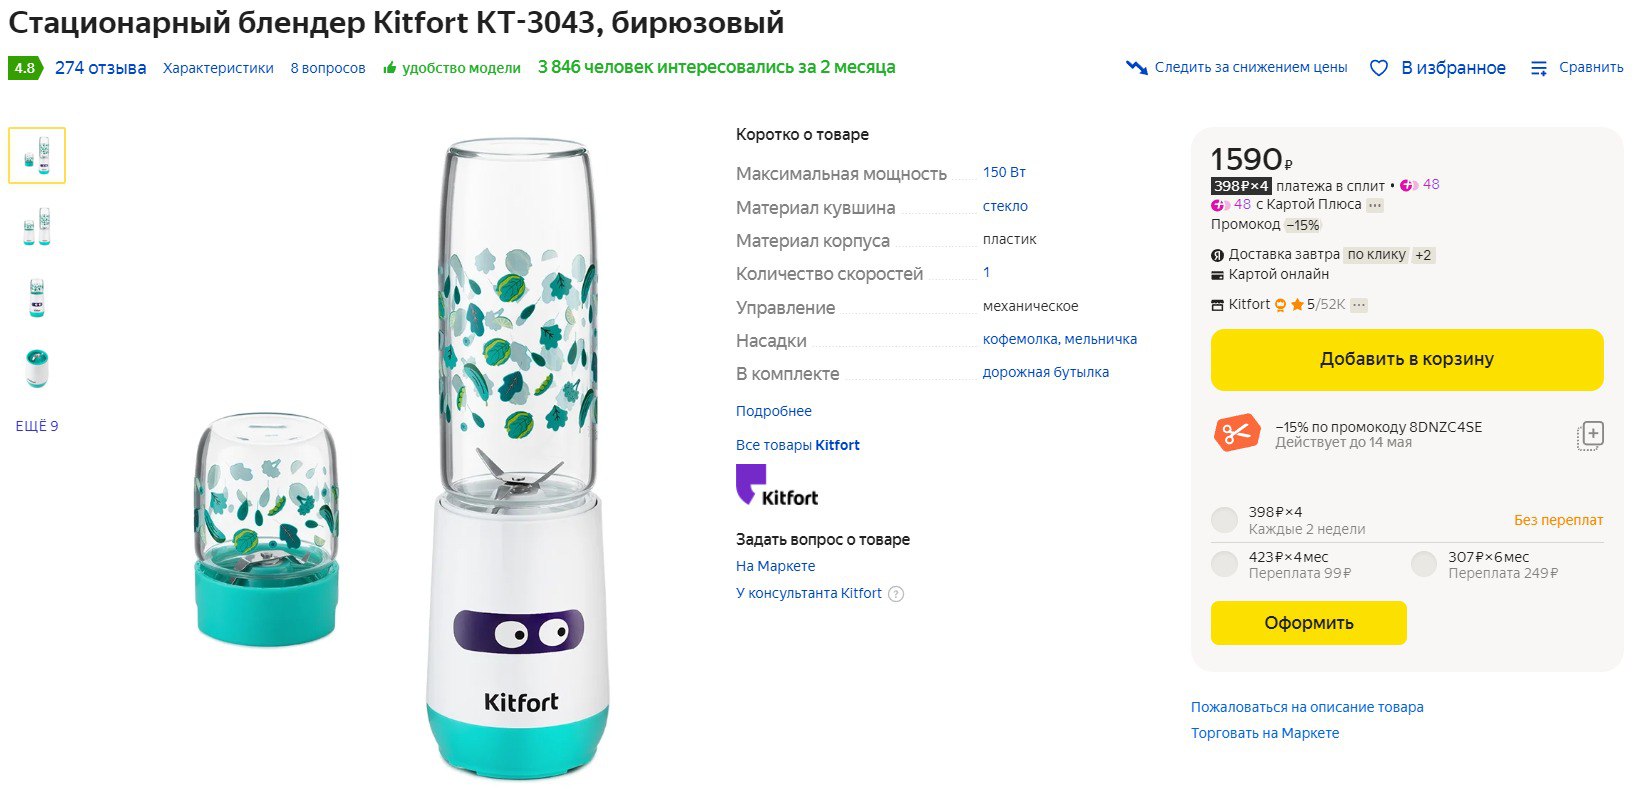Image resolution: width=1639 pixels, height=789 pixels.
Task: Select the 398₽×4 every two weeks plan
Action: tap(1224, 520)
